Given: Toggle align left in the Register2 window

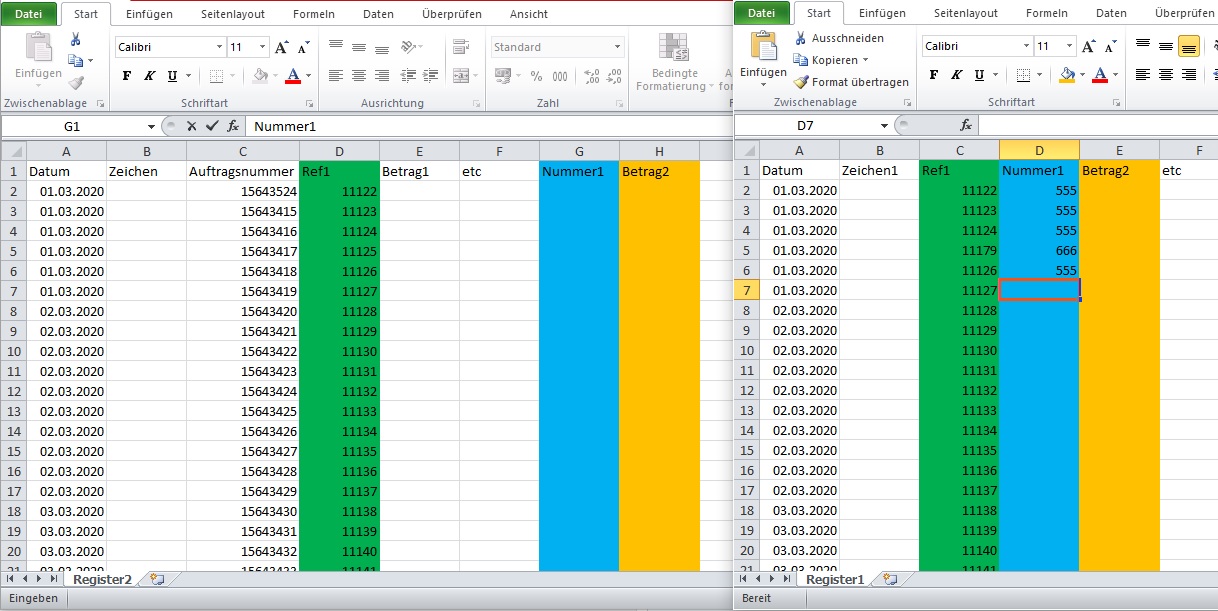Looking at the screenshot, I should [x=336, y=76].
